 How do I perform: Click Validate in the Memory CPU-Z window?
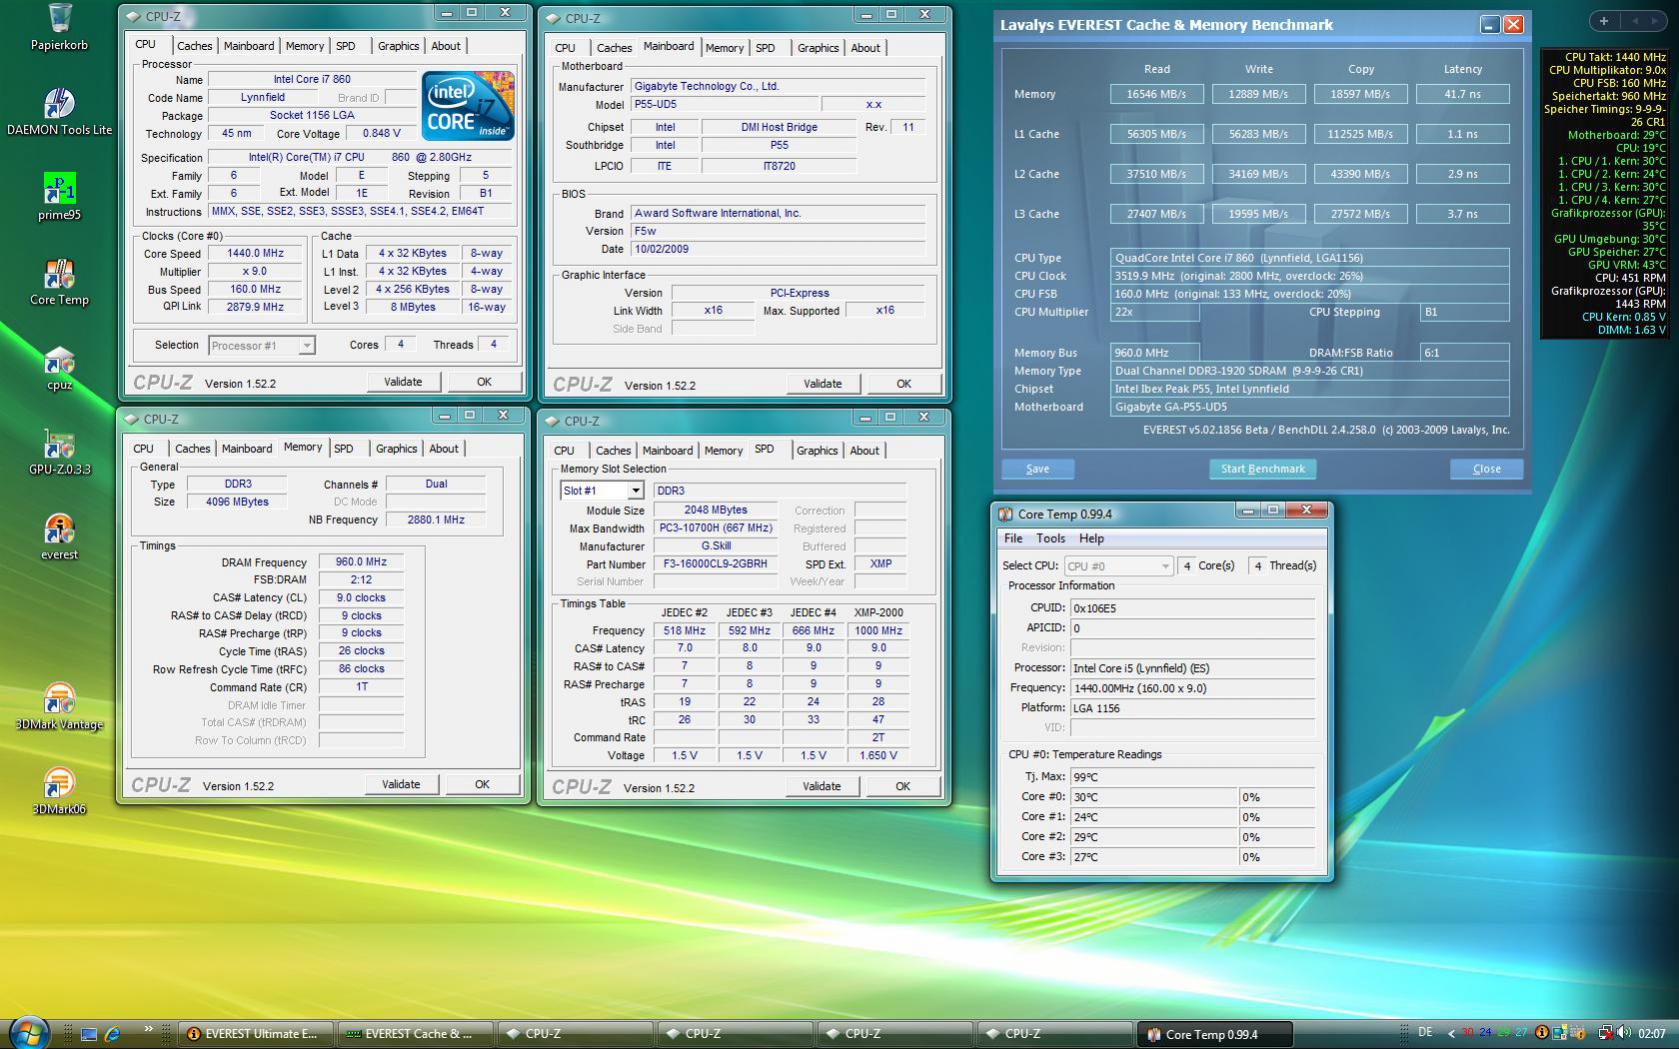[x=400, y=785]
